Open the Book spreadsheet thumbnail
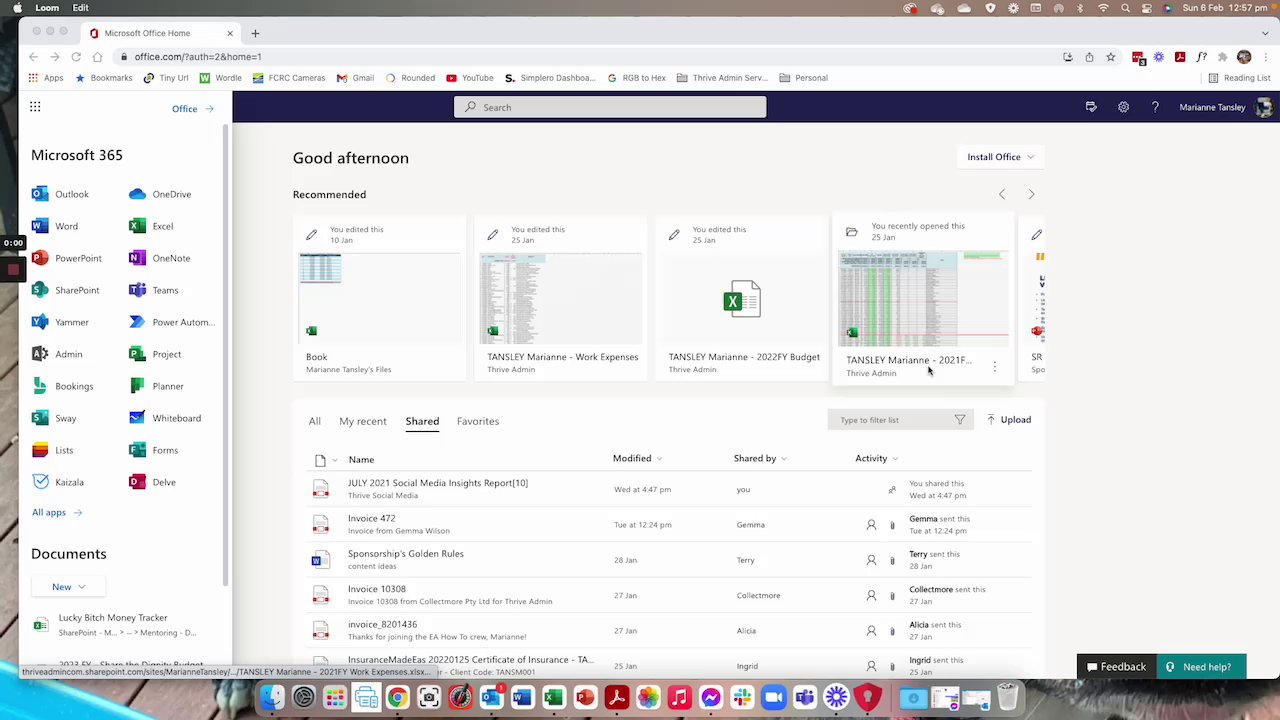Image resolution: width=1280 pixels, height=720 pixels. point(379,298)
